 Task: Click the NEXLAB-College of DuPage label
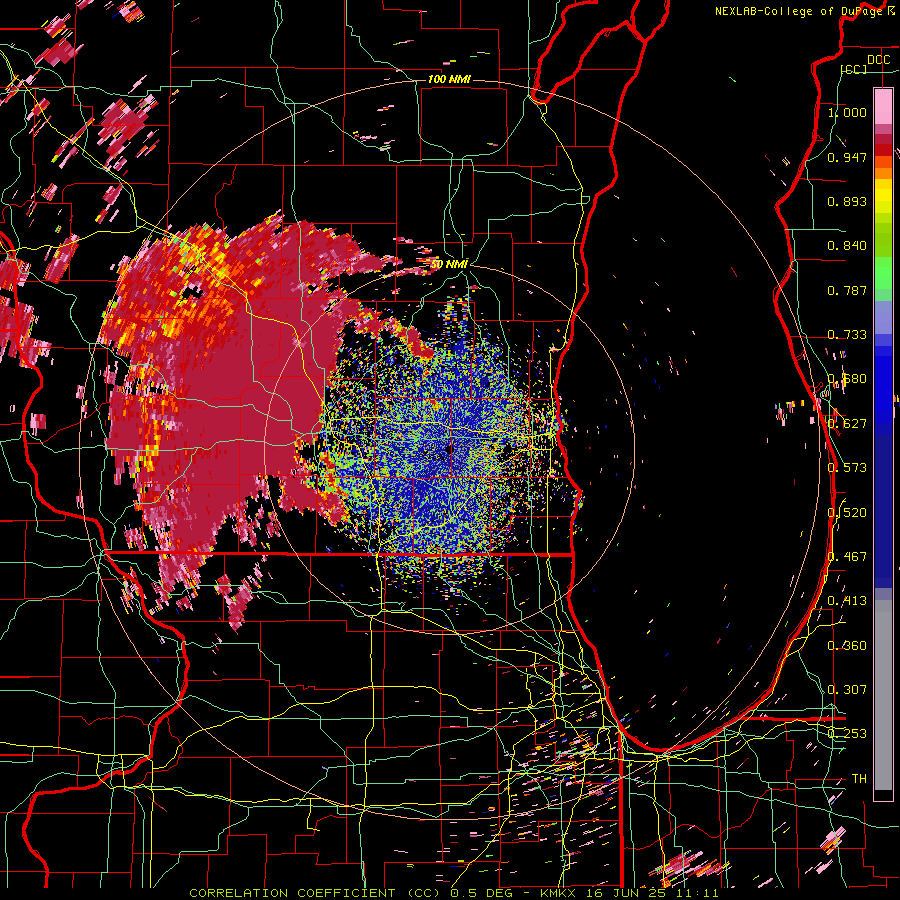coord(798,11)
